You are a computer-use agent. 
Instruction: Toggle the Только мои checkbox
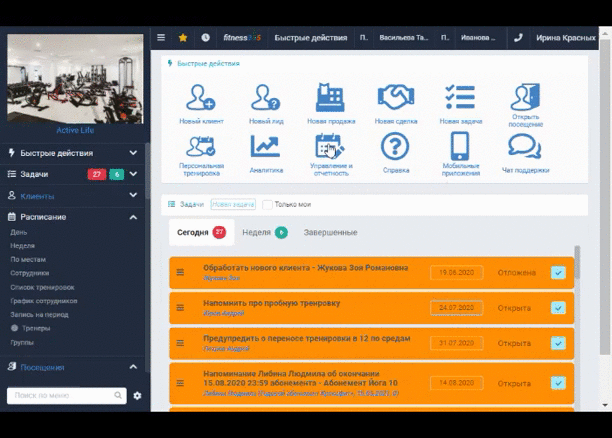pyautogui.click(x=267, y=205)
